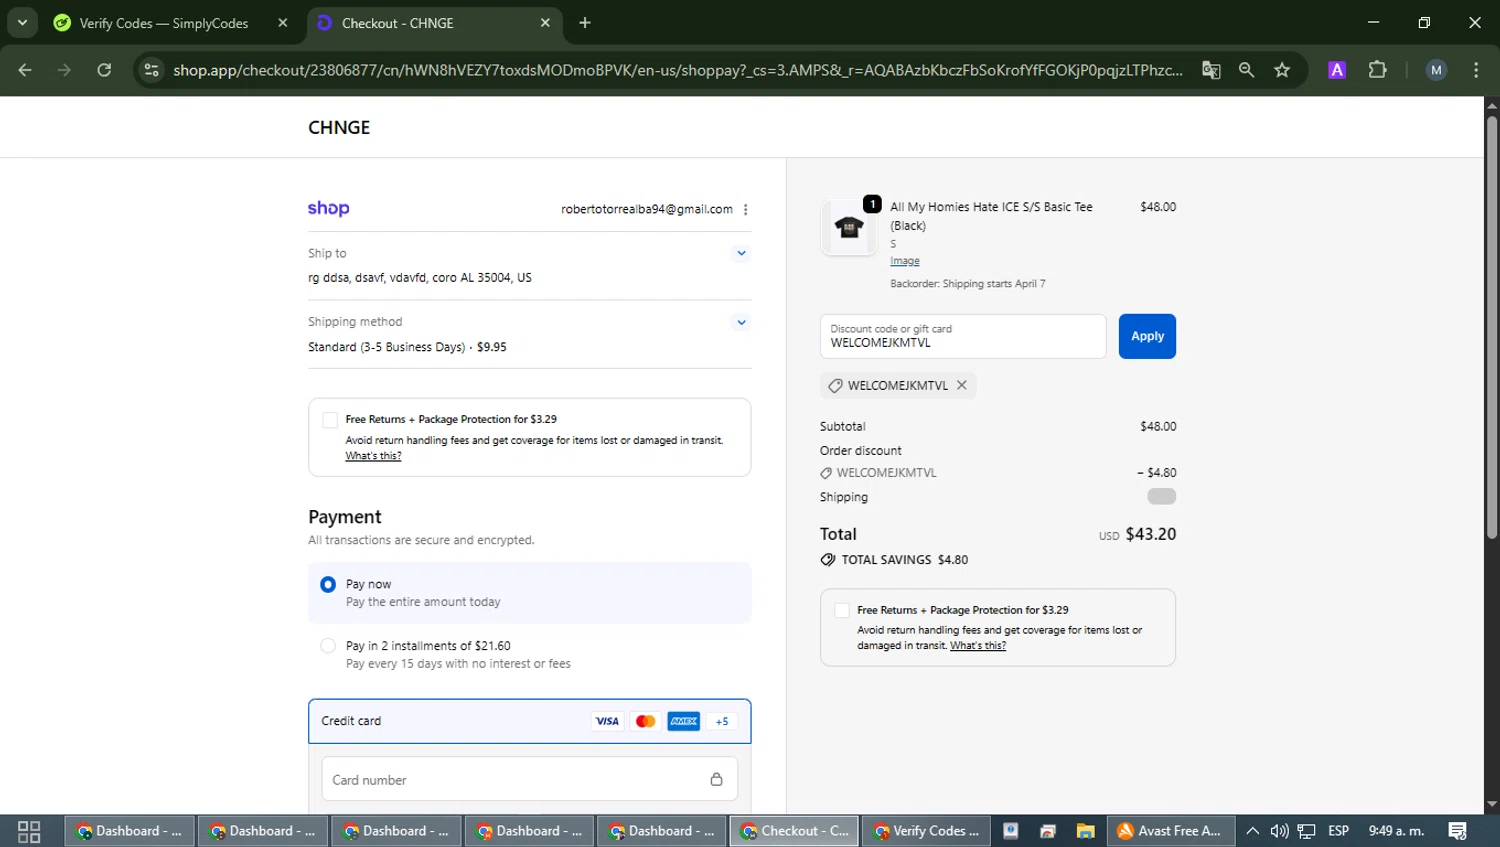Show the +5 more card types
The width and height of the screenshot is (1500, 847).
(x=722, y=721)
